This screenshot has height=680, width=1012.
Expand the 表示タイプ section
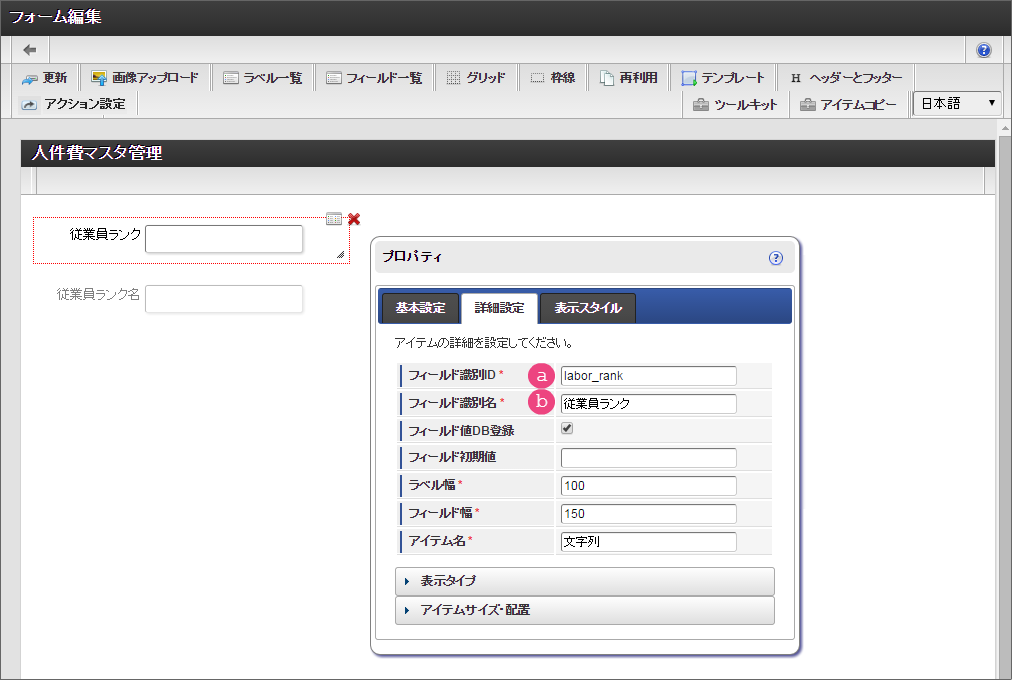click(x=584, y=581)
